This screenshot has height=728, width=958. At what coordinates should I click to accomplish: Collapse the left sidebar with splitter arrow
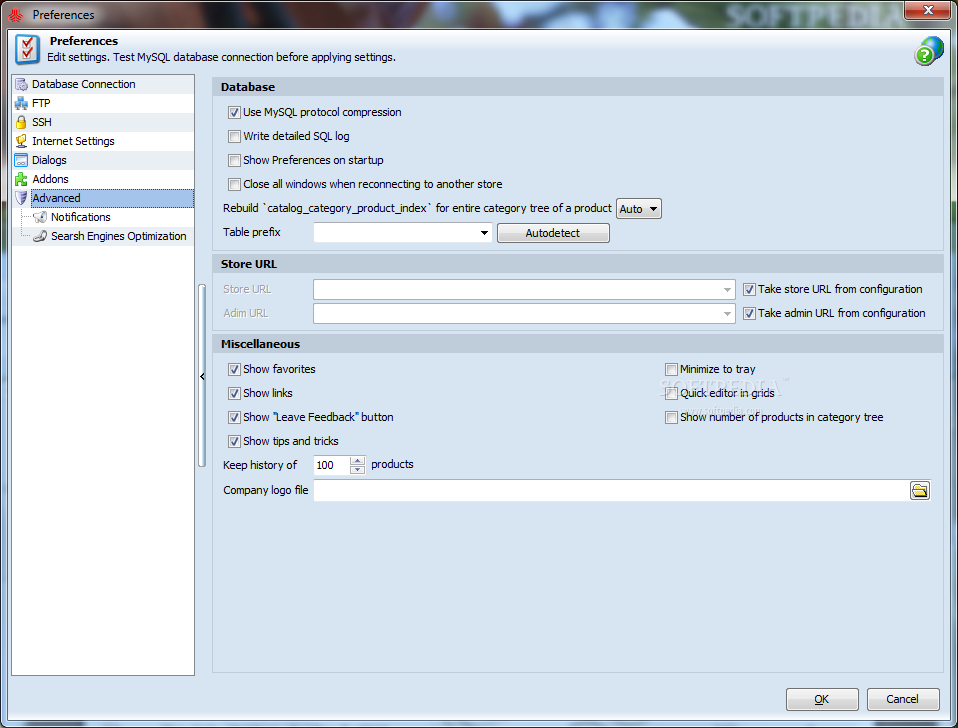(202, 376)
